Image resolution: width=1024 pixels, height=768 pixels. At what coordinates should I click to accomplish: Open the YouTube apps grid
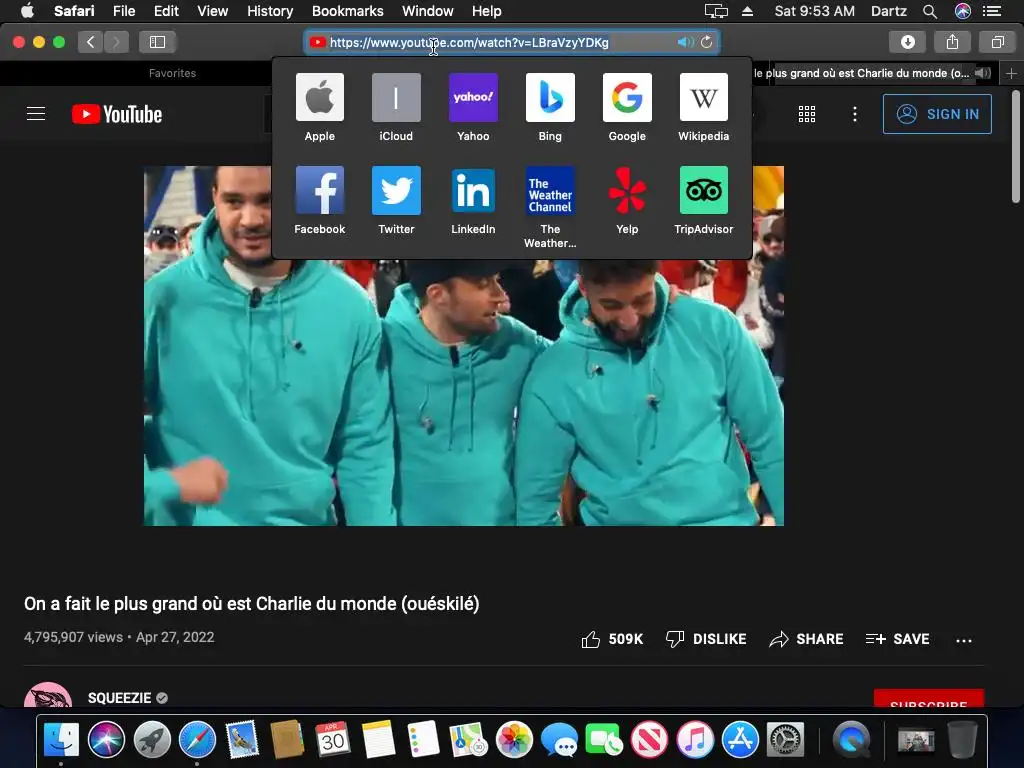pyautogui.click(x=807, y=114)
